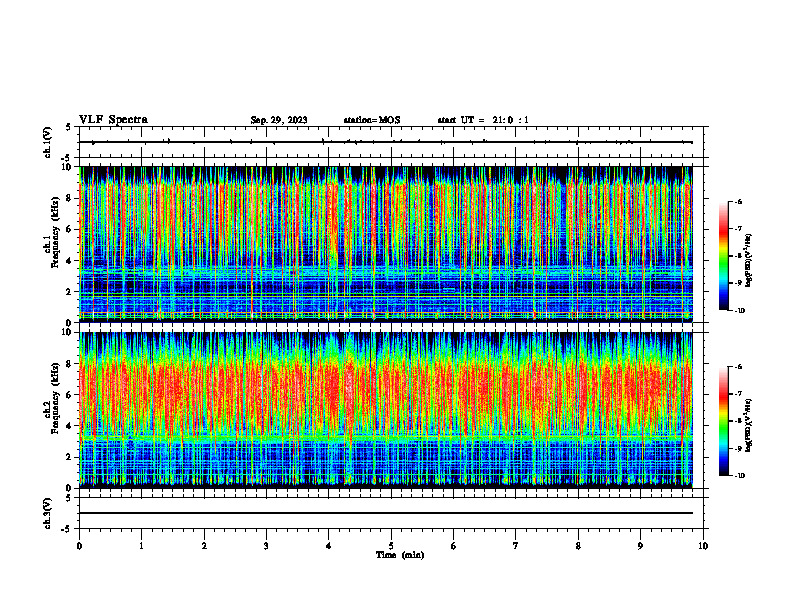Viewport: 792px width, 612px height.
Task: Click the "8" tick on the time axis
Action: click(578, 546)
